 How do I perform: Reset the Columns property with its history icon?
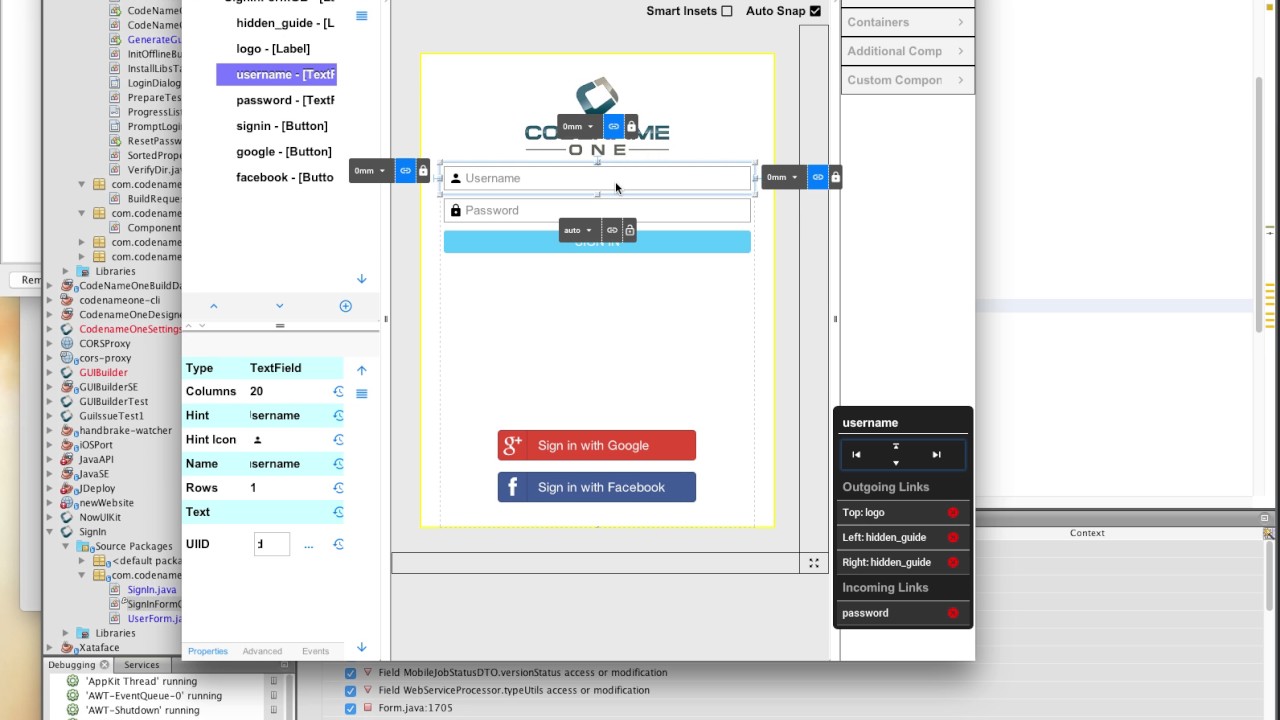(338, 392)
